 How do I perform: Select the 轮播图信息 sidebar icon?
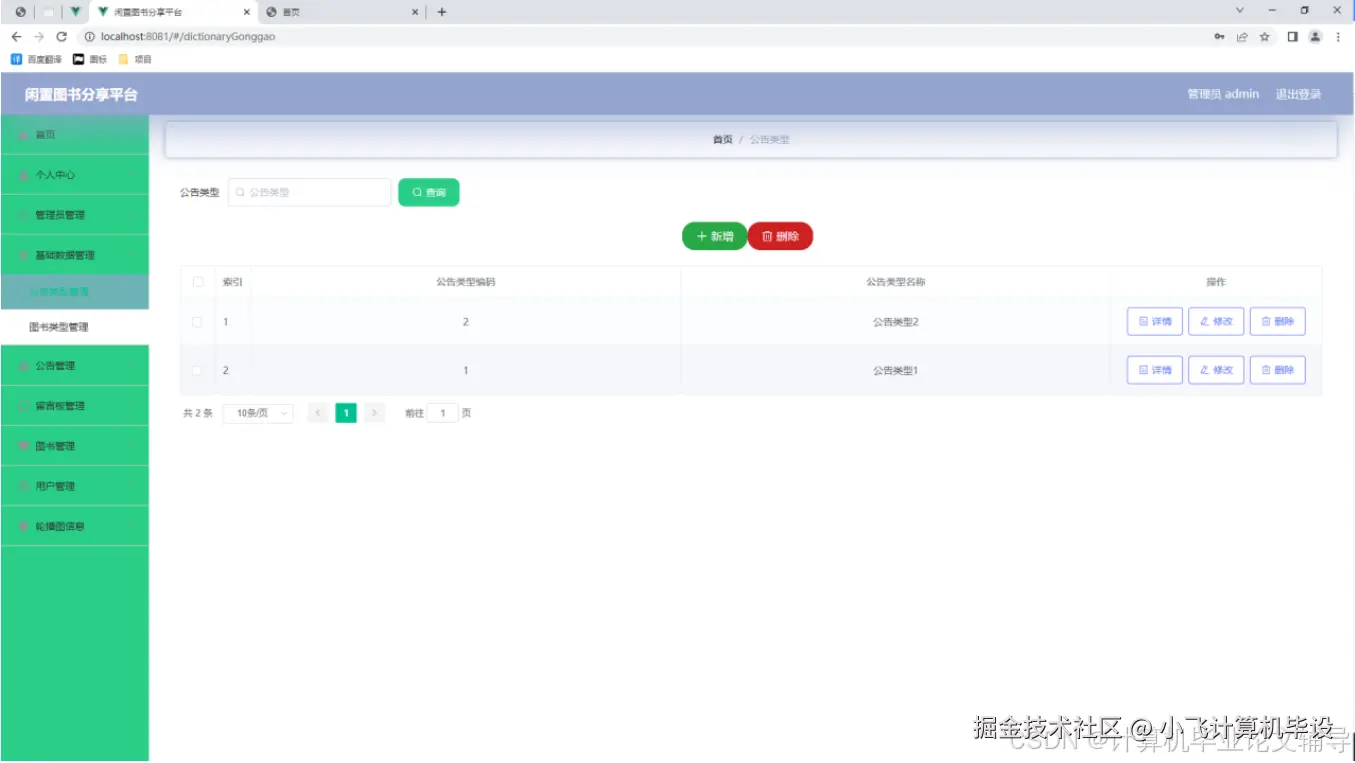23,525
